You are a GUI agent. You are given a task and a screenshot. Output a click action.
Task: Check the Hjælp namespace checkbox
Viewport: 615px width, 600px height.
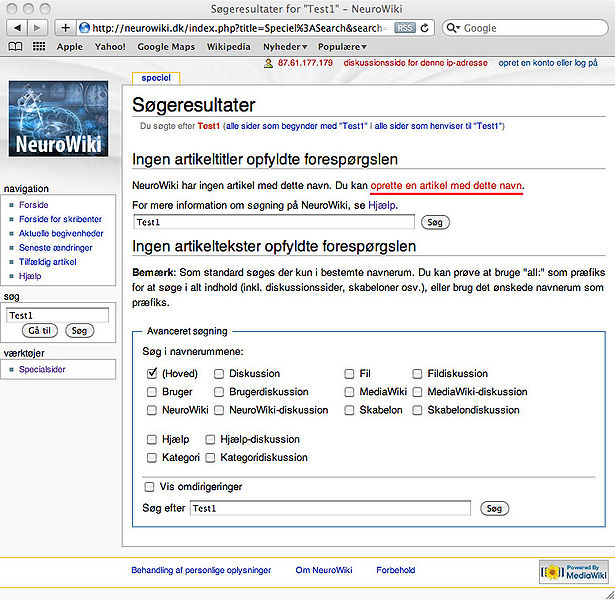click(x=151, y=440)
